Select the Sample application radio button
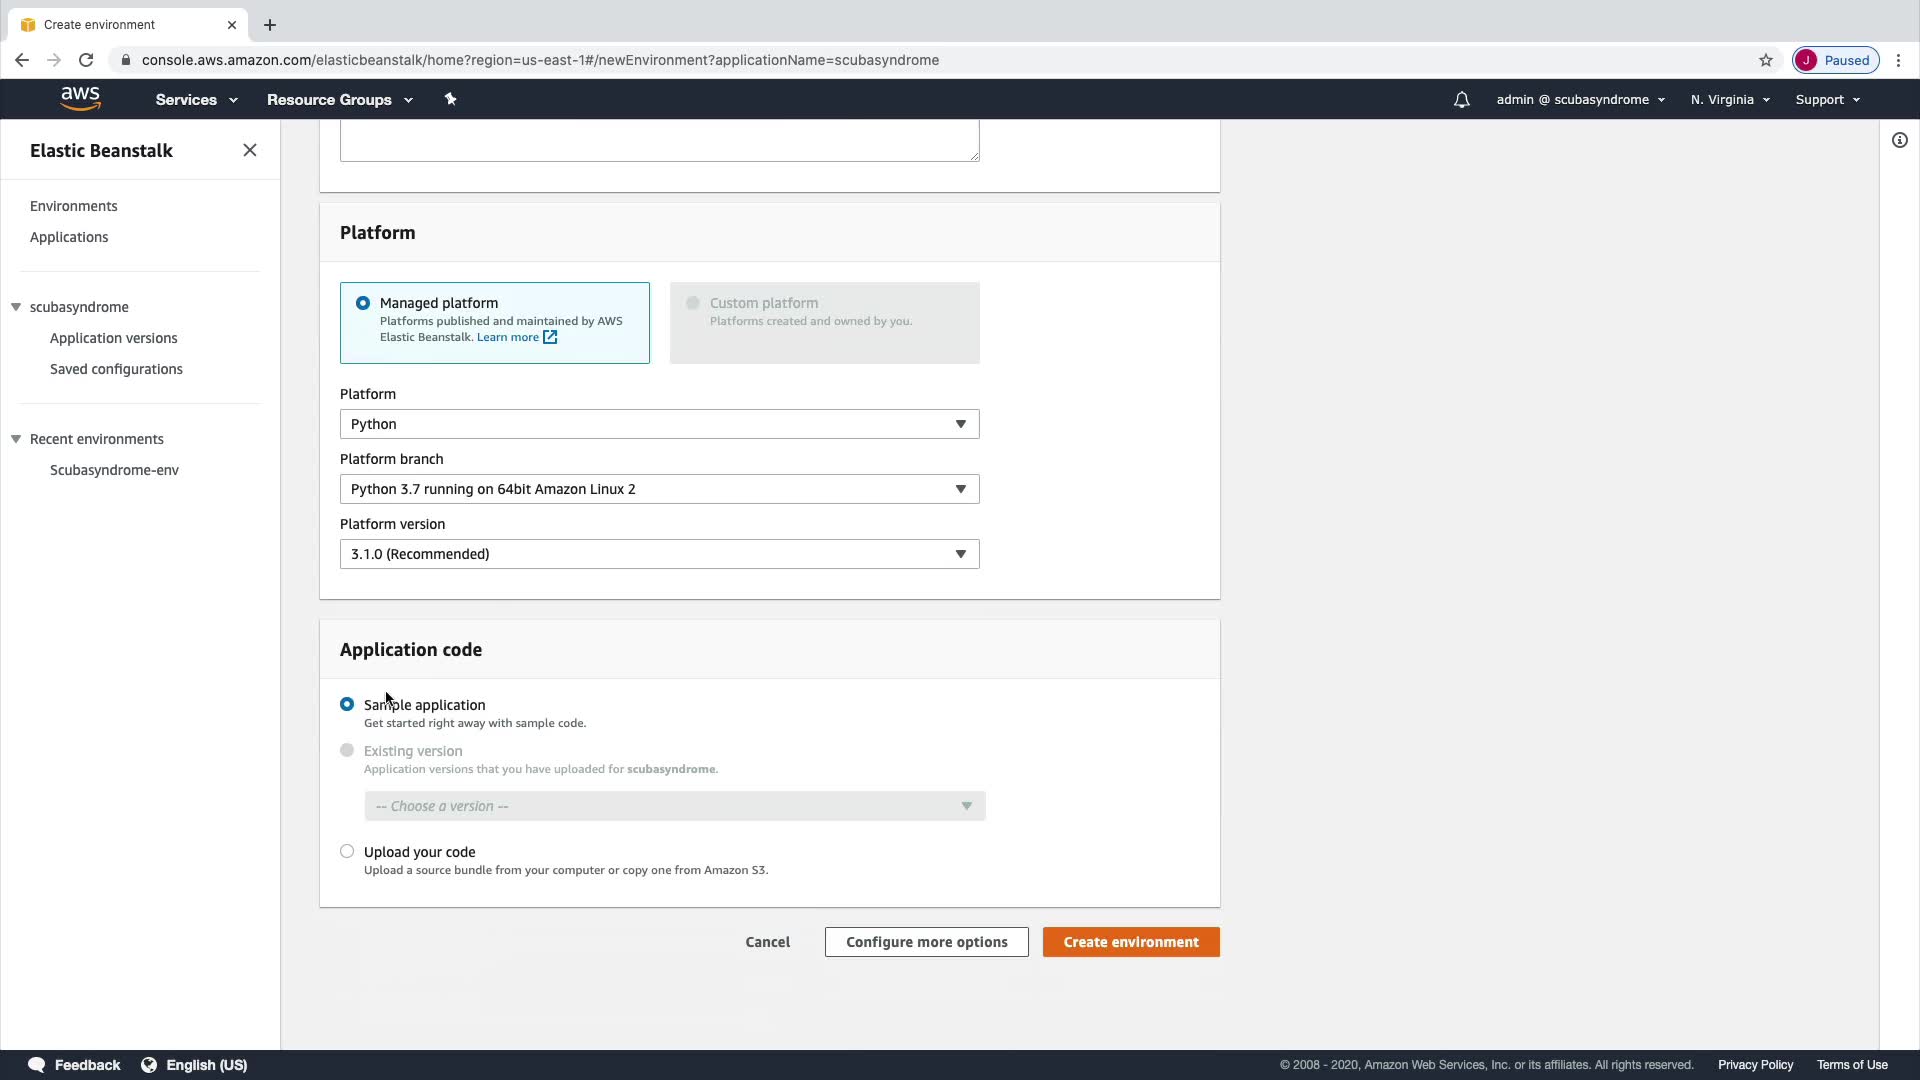 (x=347, y=704)
